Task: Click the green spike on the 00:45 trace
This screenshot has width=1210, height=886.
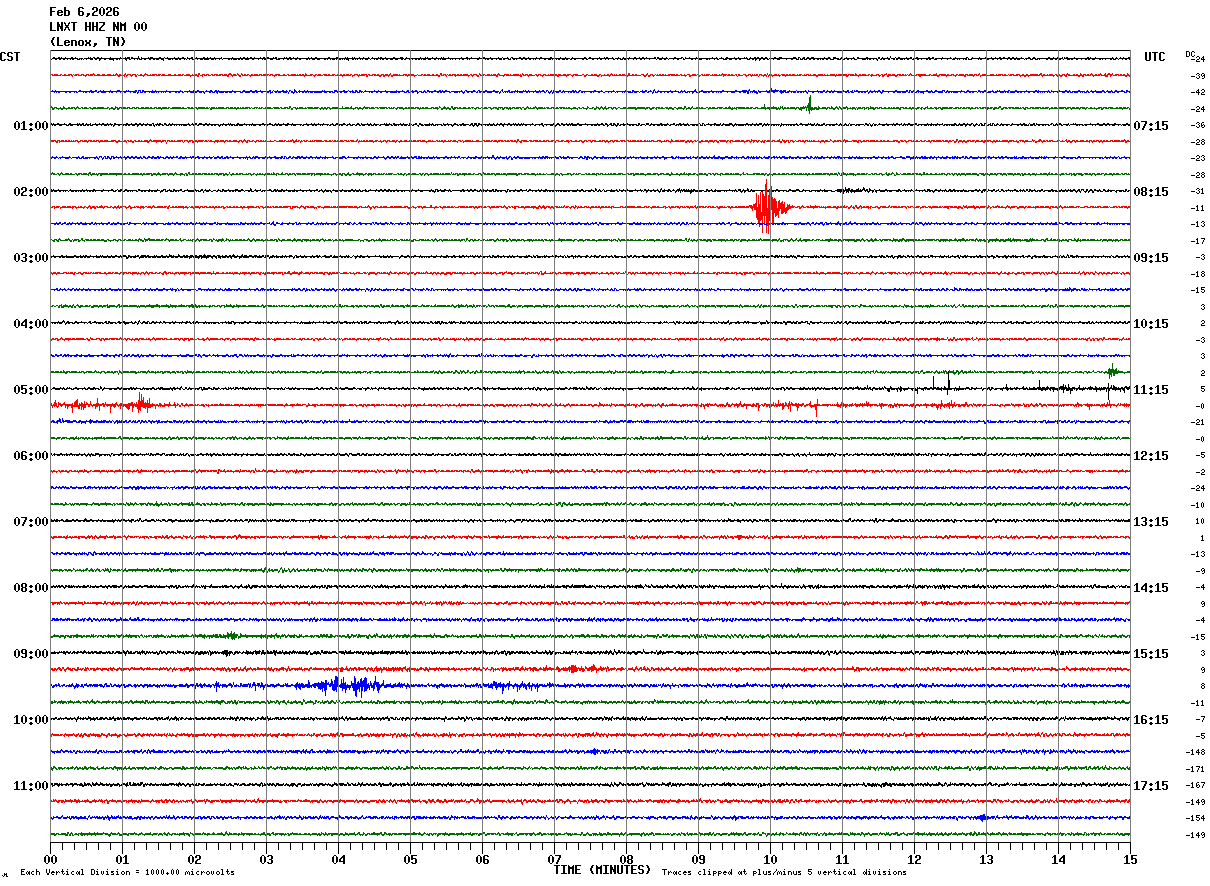Action: 809,104
